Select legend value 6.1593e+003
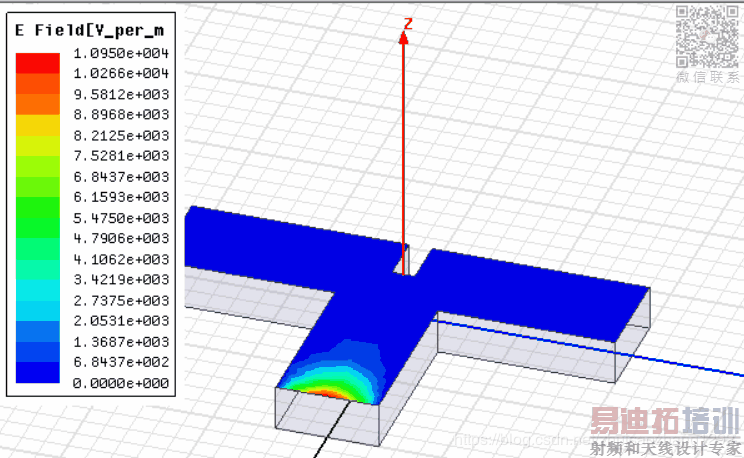 click(x=121, y=197)
